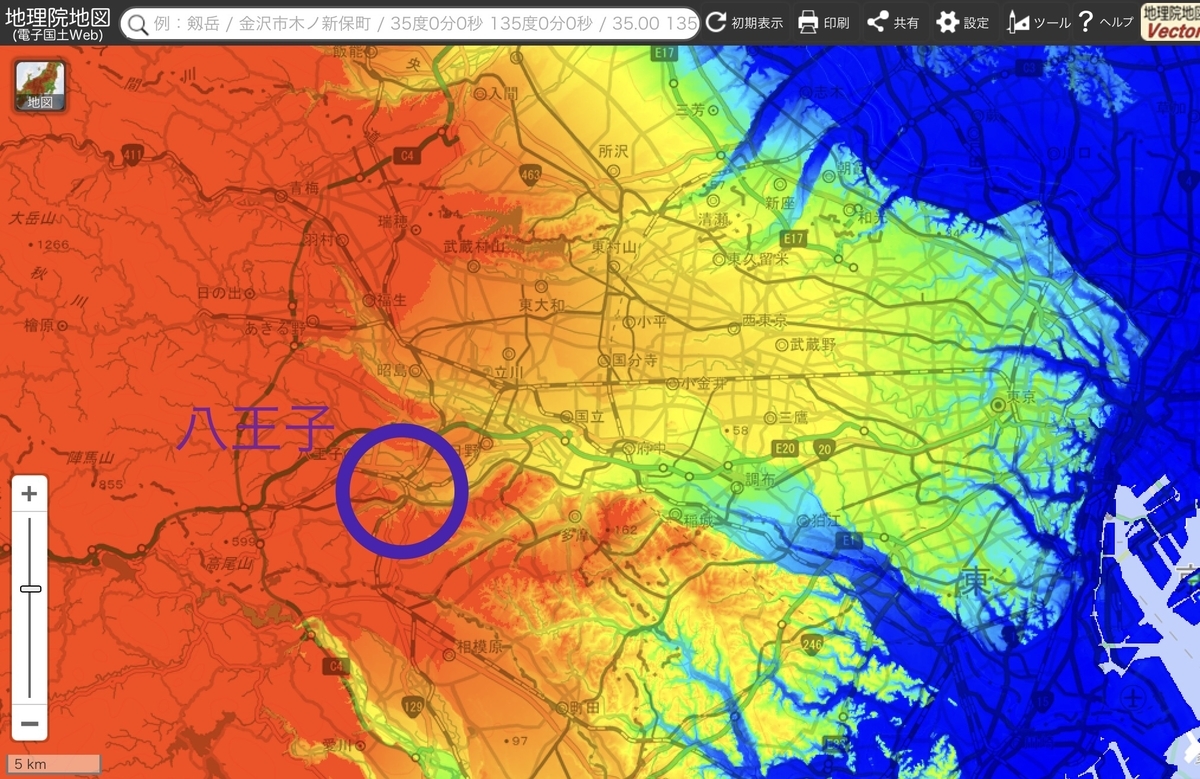Screen dimensions: 1200x779
Task: Click the 西東京 city label
Action: [765, 320]
